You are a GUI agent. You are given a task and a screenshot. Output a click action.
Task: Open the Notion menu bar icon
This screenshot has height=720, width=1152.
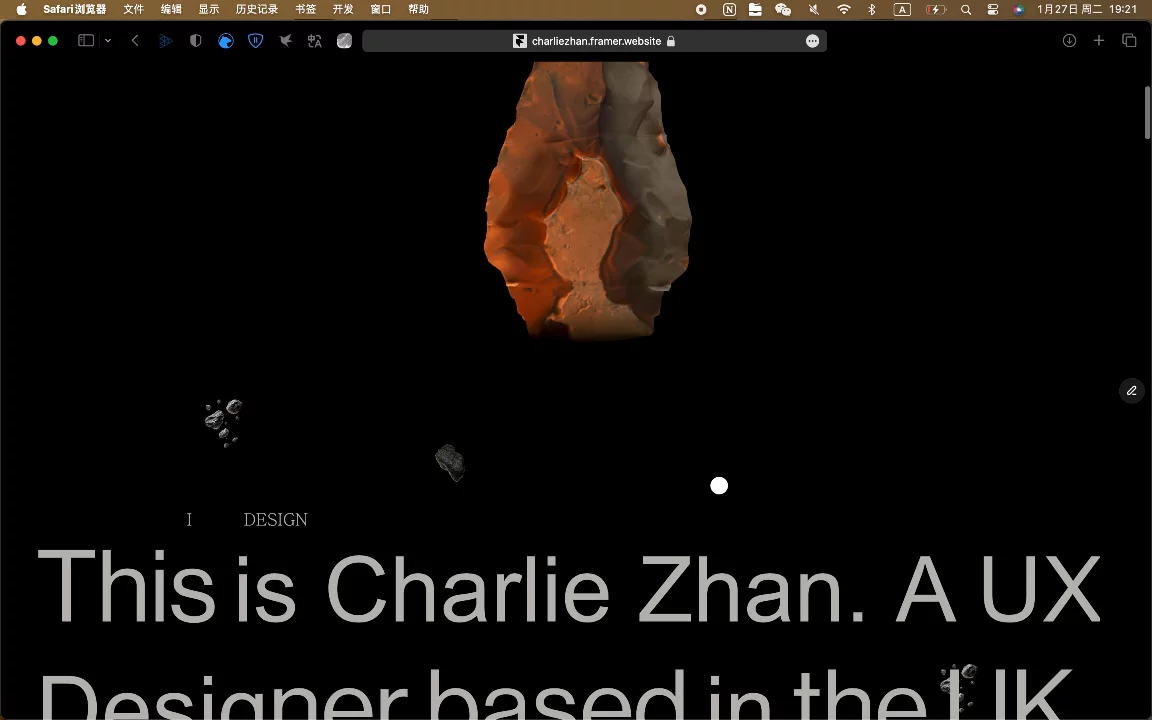(729, 10)
